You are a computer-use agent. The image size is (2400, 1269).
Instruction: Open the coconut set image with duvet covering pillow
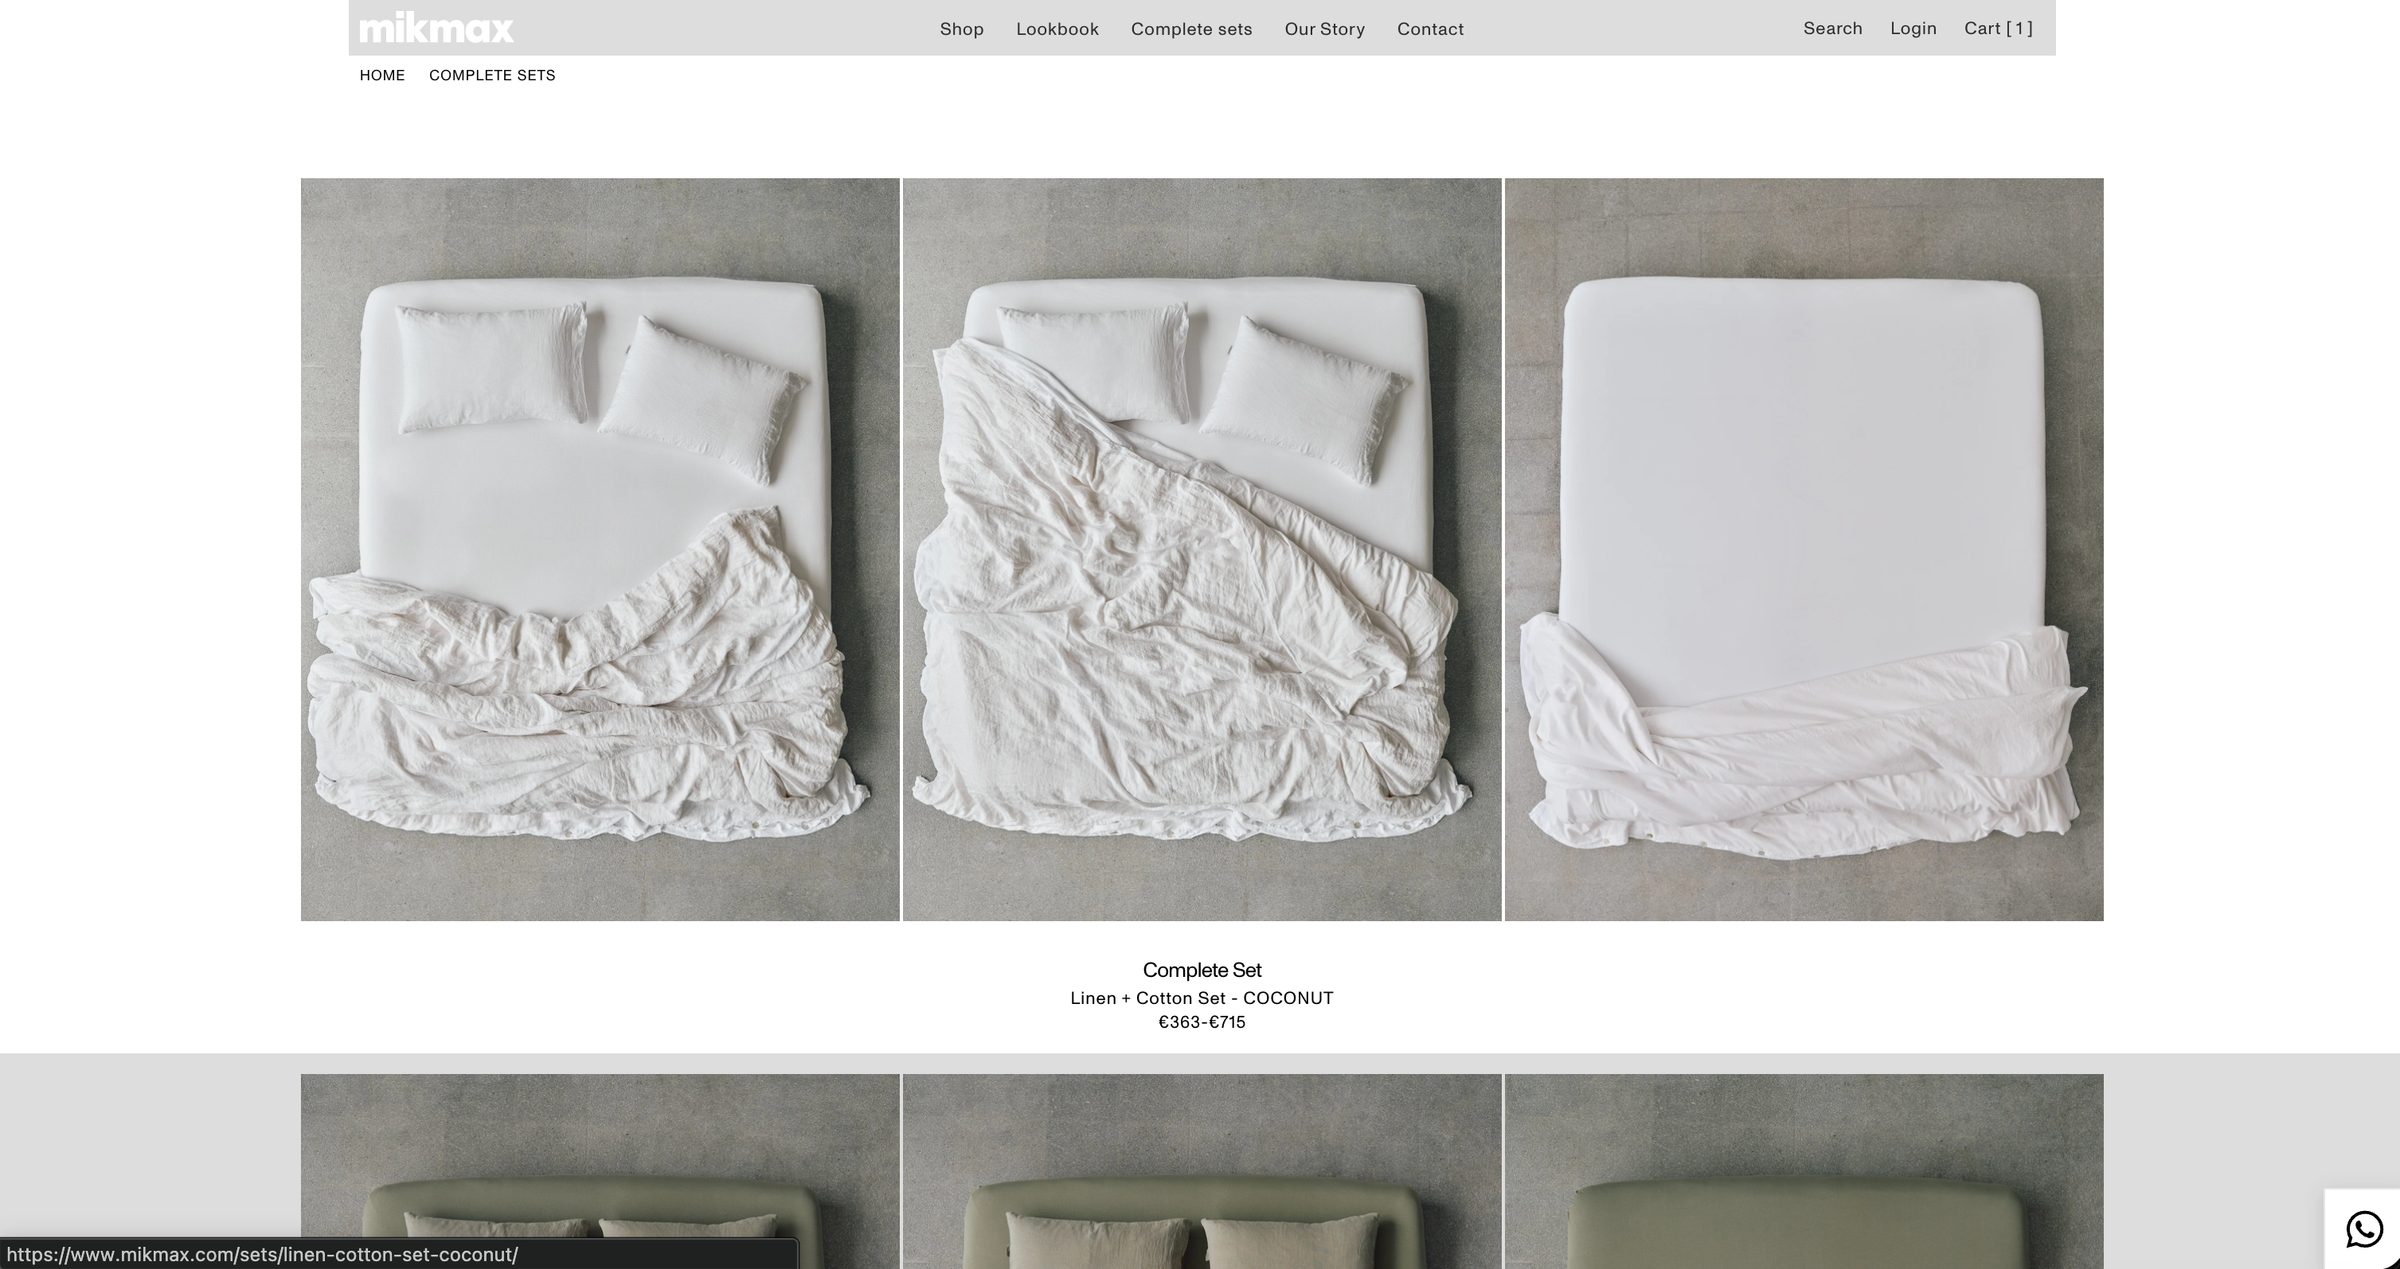tap(1202, 549)
